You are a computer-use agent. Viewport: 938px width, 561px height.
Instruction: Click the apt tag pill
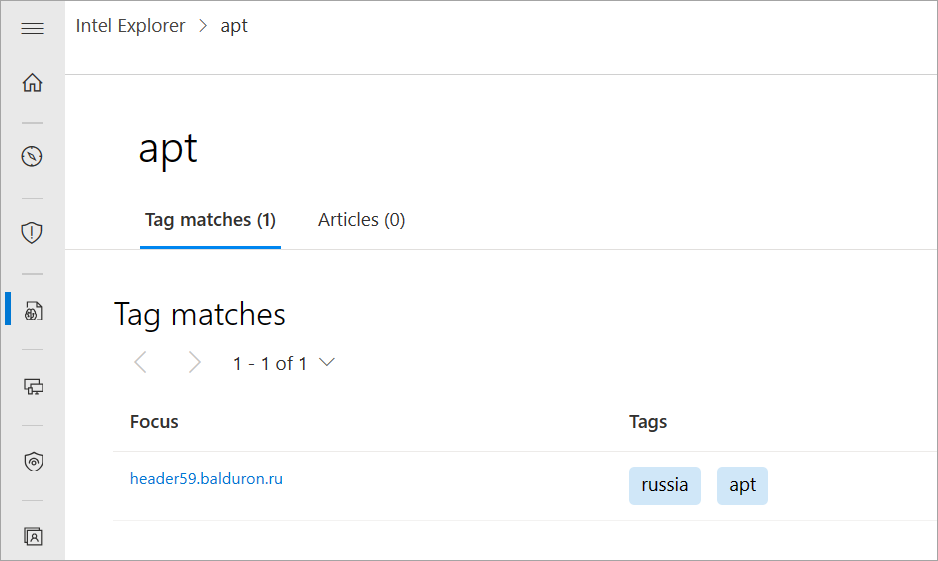[742, 485]
